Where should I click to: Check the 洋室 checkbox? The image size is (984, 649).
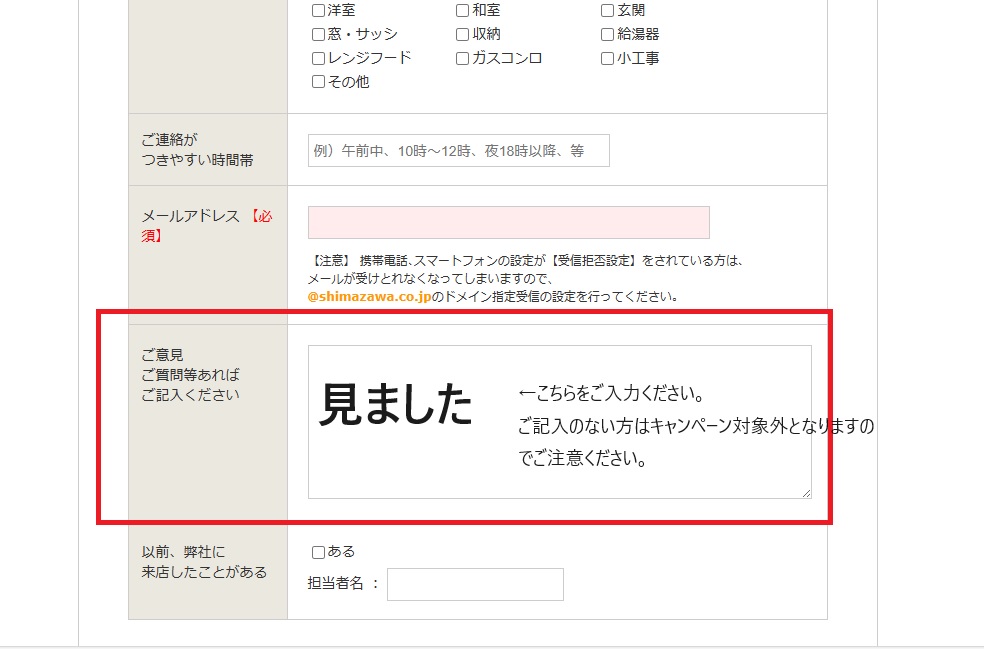[x=318, y=11]
